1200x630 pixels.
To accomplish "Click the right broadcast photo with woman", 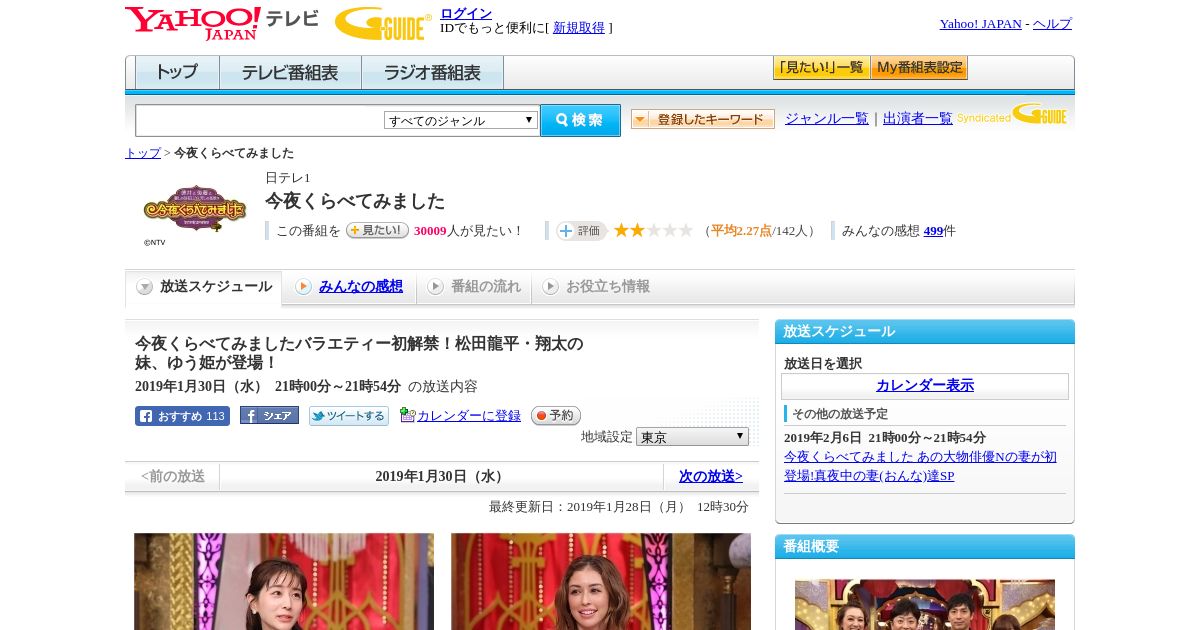I will click(x=601, y=581).
